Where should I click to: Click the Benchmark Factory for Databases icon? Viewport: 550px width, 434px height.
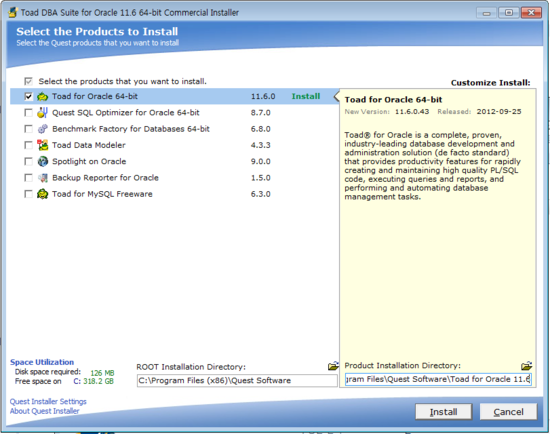42,129
